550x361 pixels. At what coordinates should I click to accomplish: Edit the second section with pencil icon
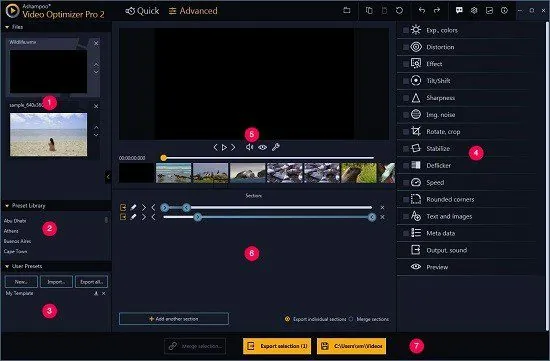[133, 217]
